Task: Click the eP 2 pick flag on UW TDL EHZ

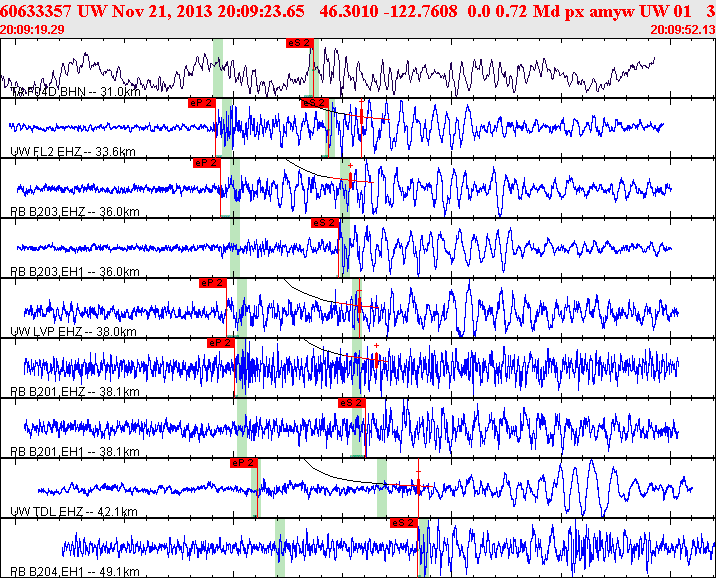Action: click(243, 463)
